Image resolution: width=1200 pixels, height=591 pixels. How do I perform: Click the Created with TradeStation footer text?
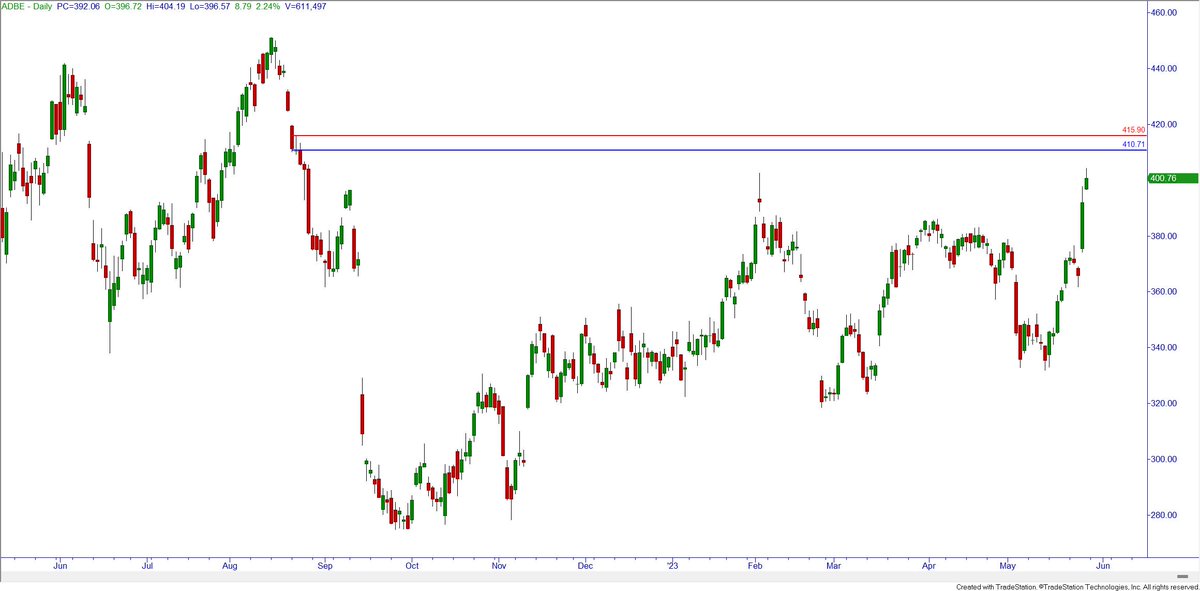1076,586
